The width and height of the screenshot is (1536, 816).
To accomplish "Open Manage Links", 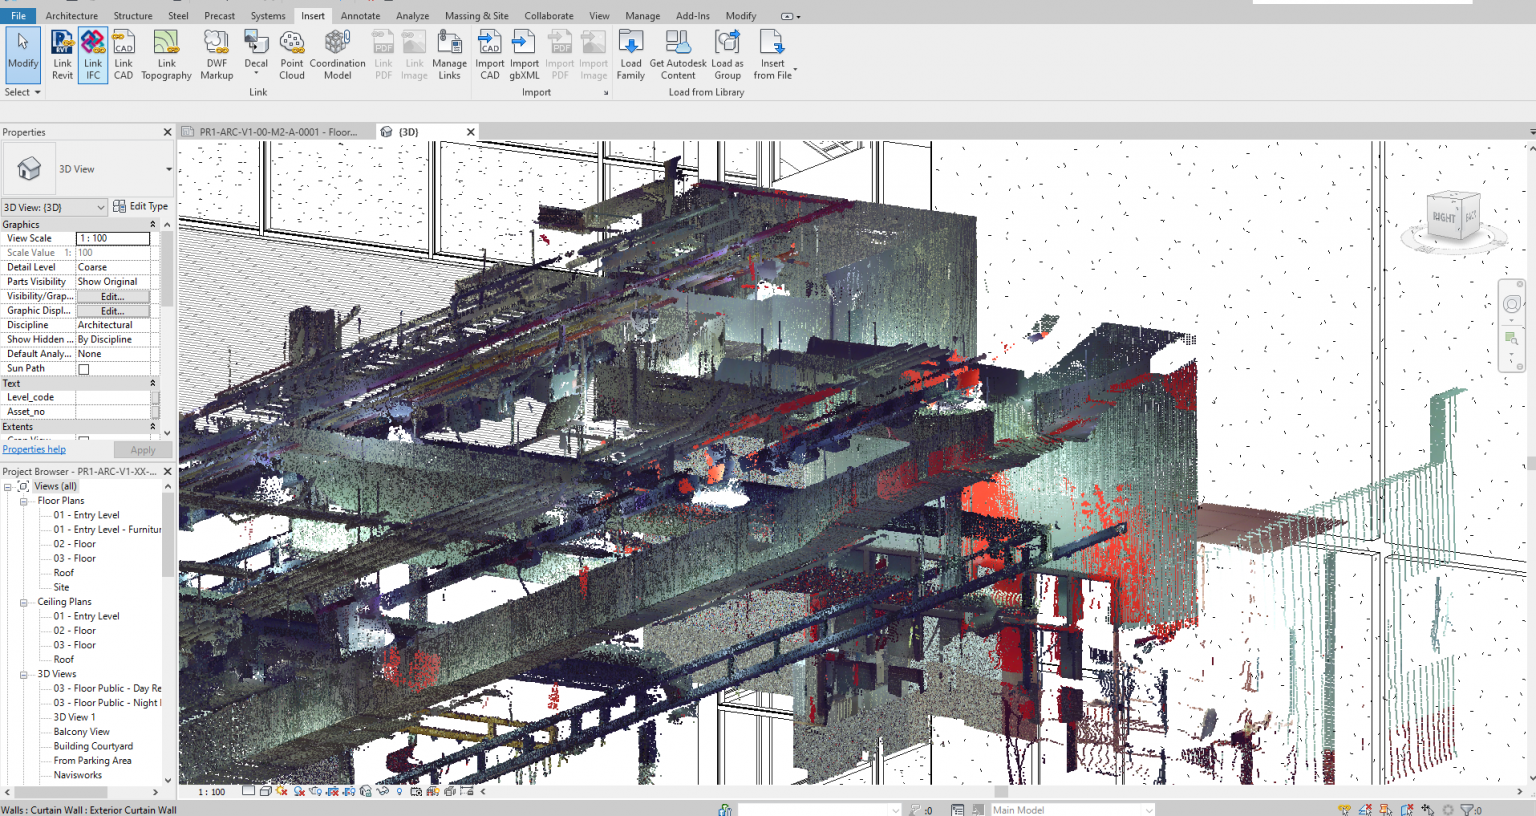I will click(x=449, y=54).
